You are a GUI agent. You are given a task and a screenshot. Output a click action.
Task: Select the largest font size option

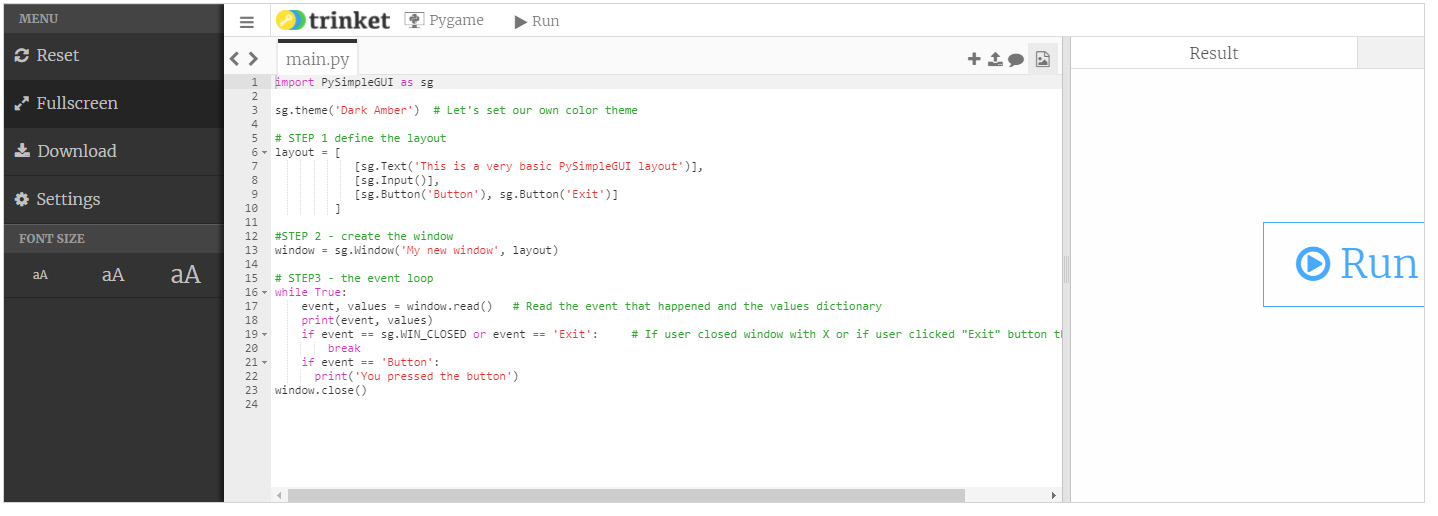[185, 275]
